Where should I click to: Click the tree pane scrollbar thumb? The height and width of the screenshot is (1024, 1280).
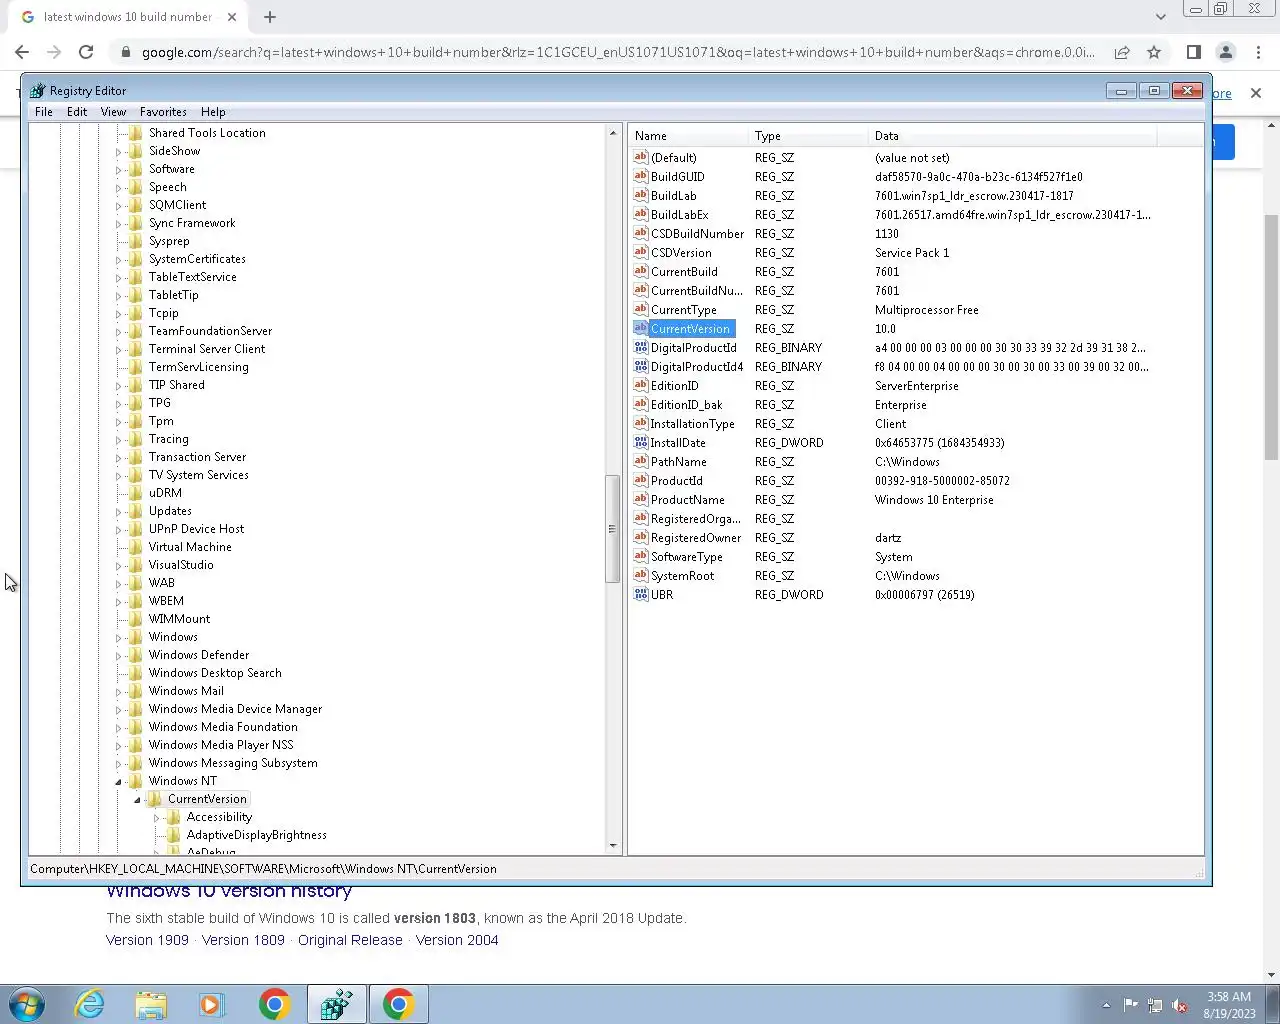tap(613, 529)
